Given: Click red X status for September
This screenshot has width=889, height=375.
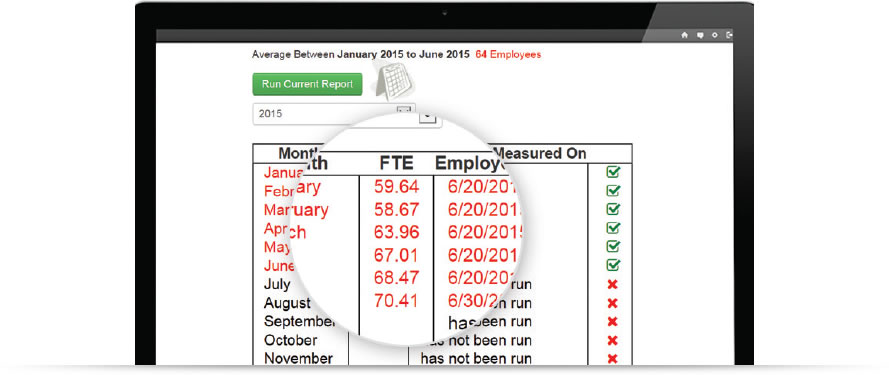Looking at the screenshot, I should tap(612, 322).
